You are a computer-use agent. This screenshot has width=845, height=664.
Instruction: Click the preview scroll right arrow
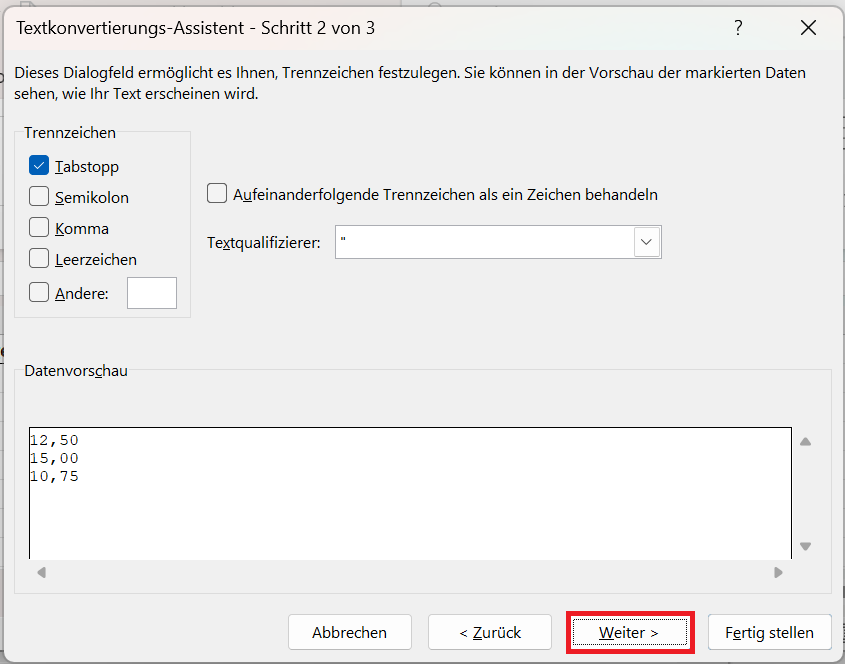[778, 572]
